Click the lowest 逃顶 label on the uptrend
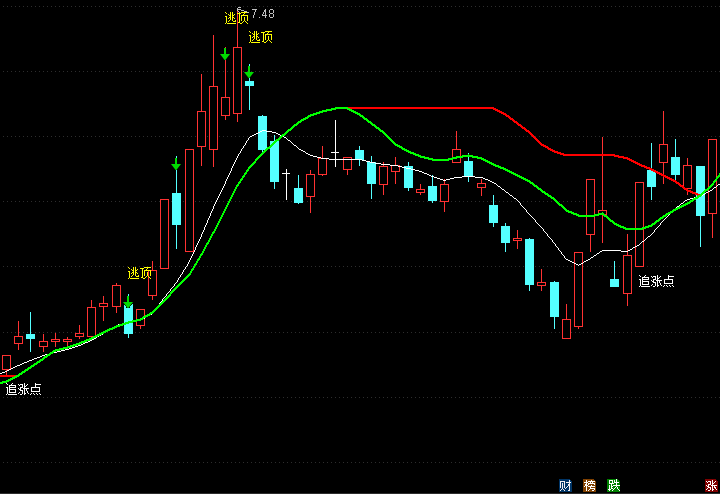This screenshot has height=494, width=720. tap(140, 273)
